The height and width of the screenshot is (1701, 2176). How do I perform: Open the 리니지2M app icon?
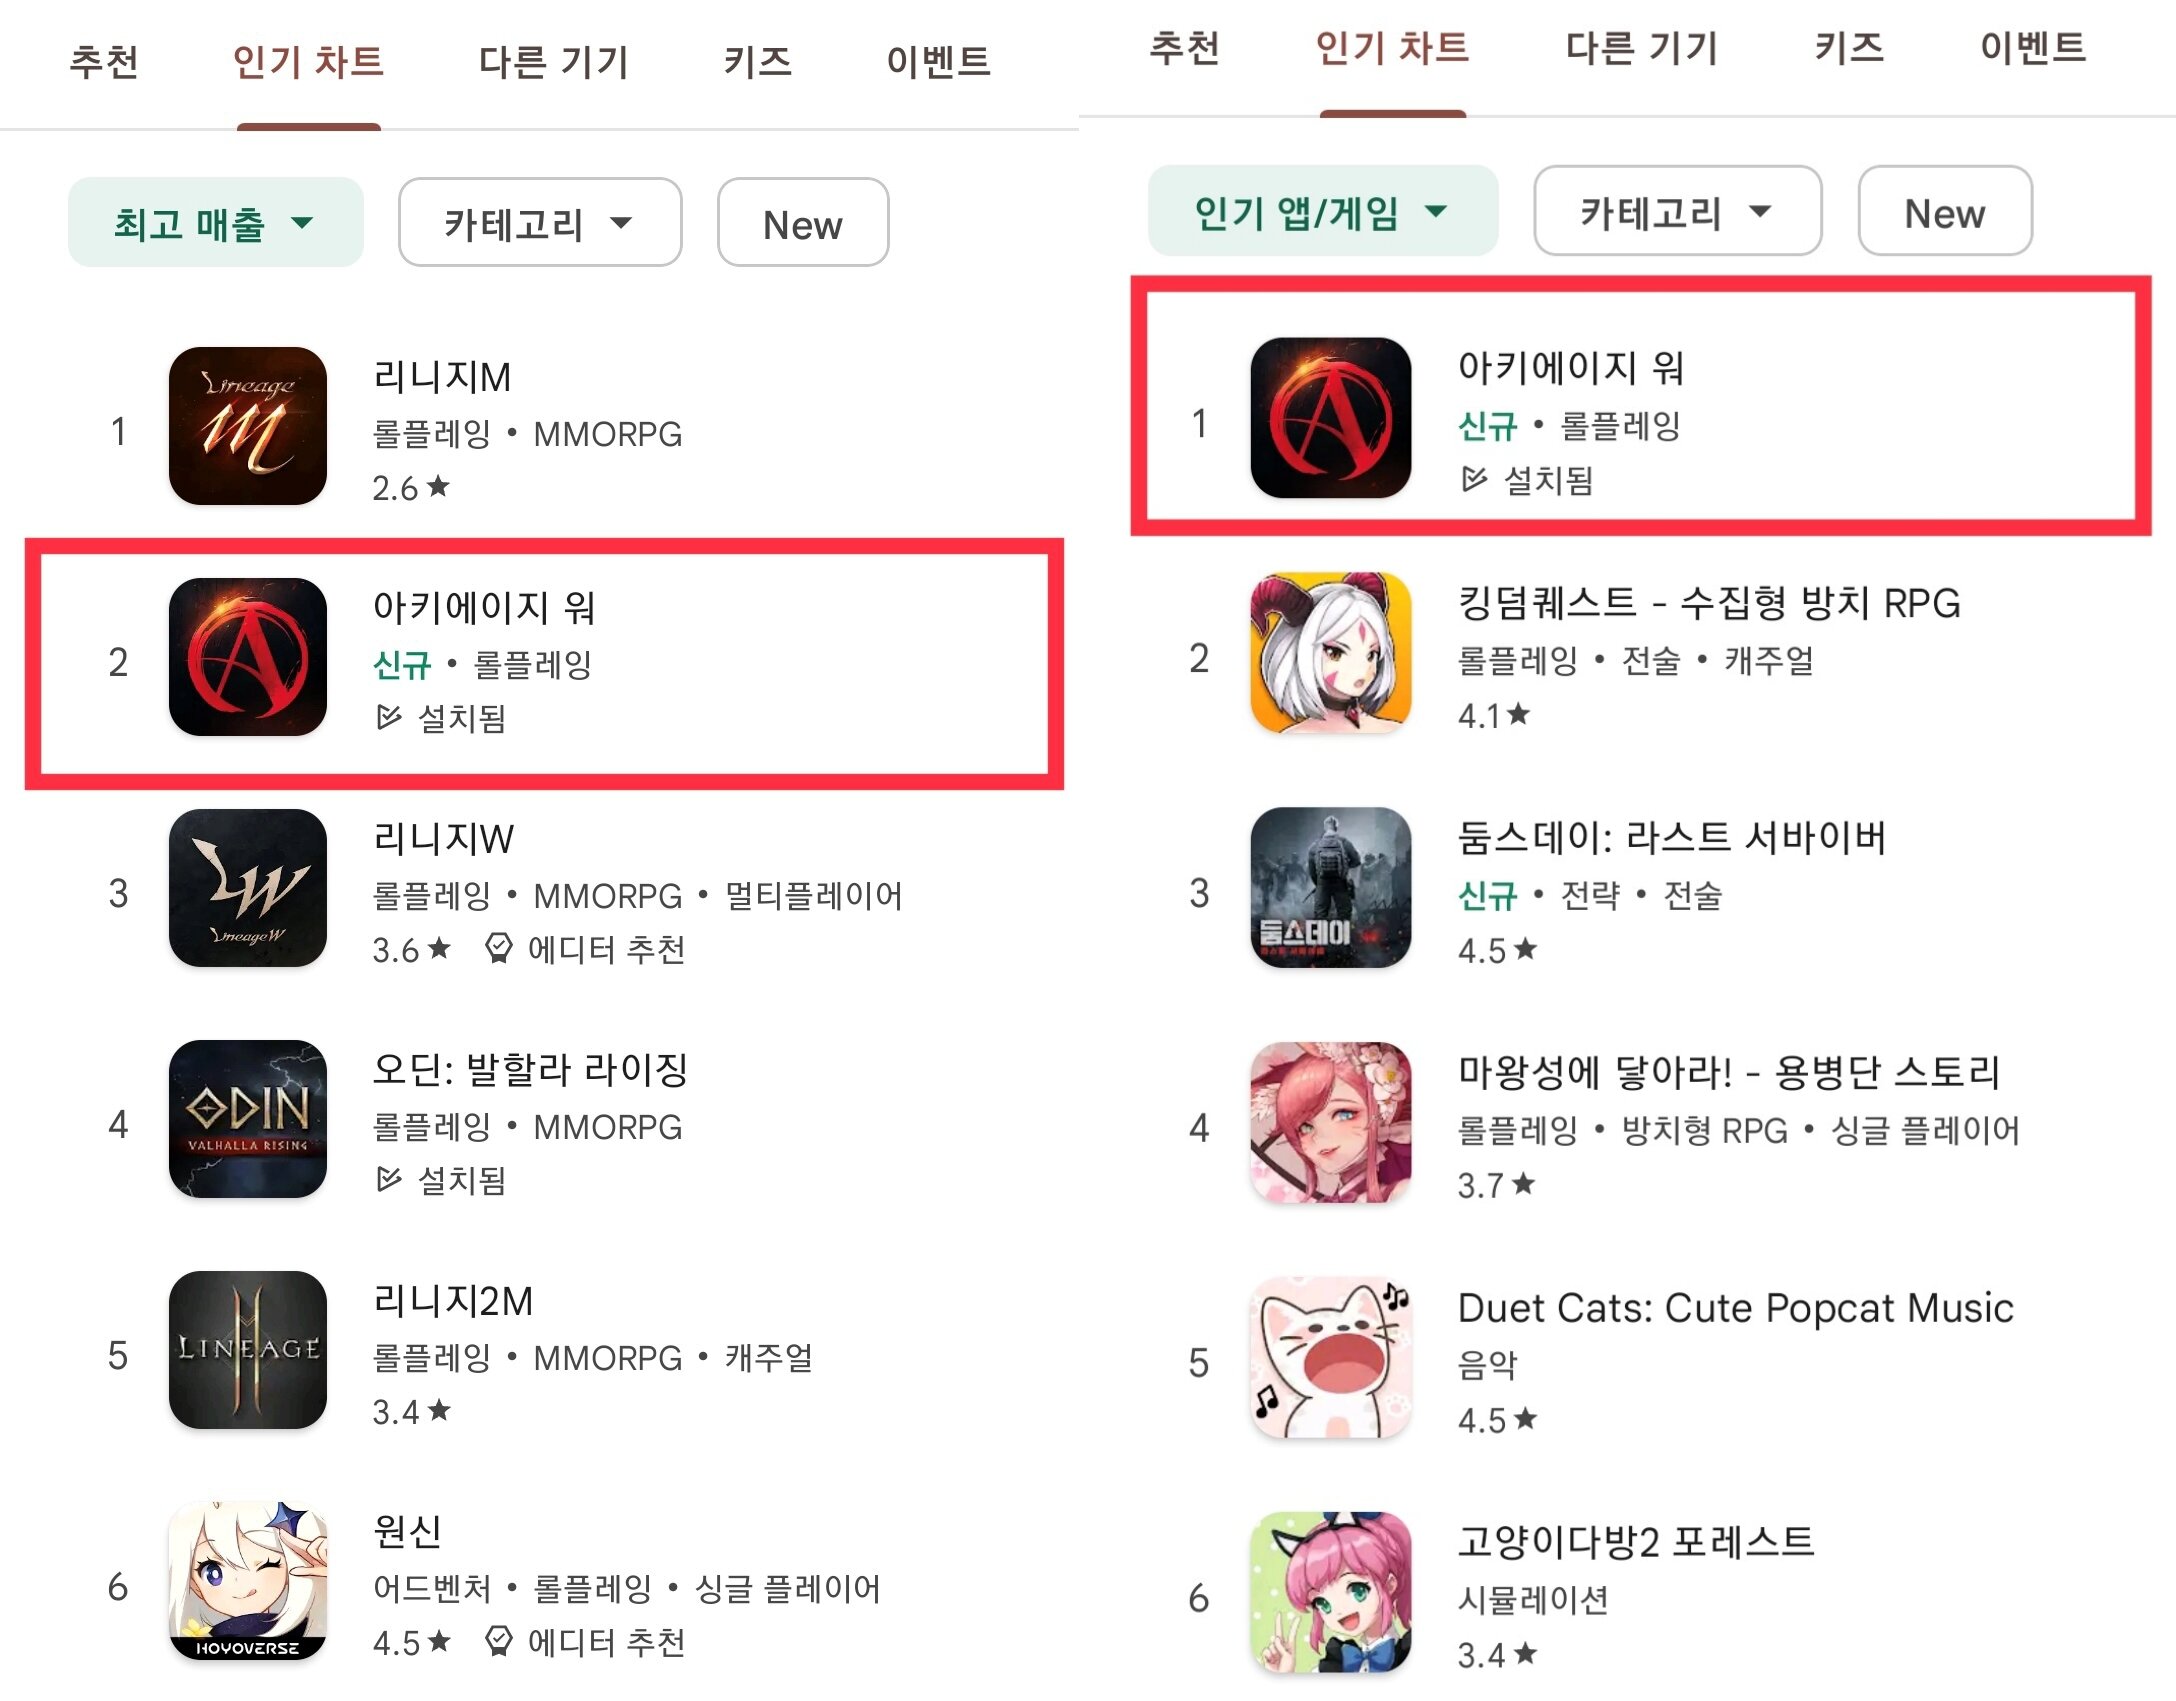[x=248, y=1350]
